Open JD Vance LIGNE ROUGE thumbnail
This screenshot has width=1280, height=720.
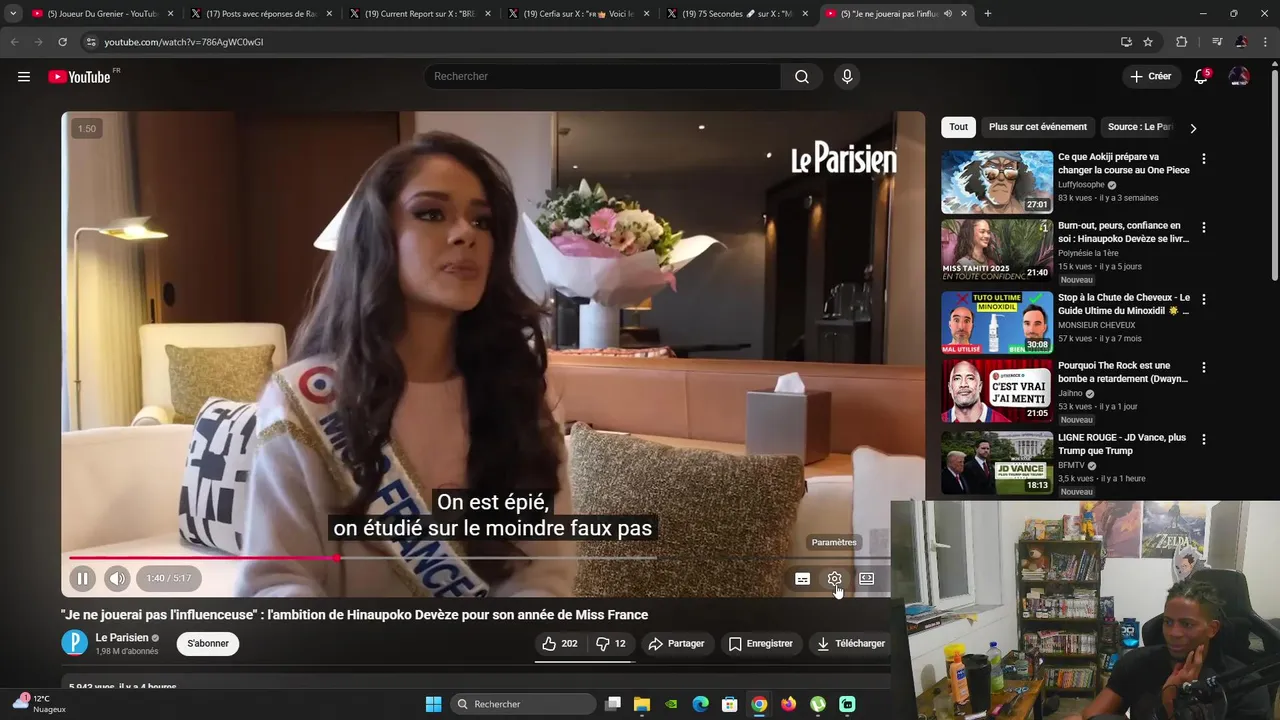(997, 463)
